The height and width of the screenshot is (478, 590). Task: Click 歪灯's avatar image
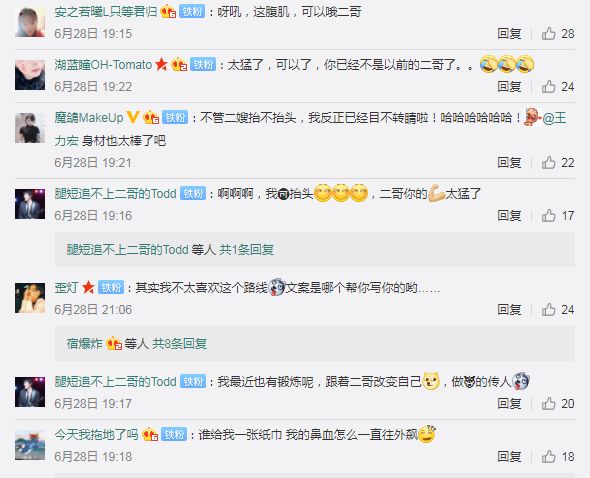tap(30, 298)
